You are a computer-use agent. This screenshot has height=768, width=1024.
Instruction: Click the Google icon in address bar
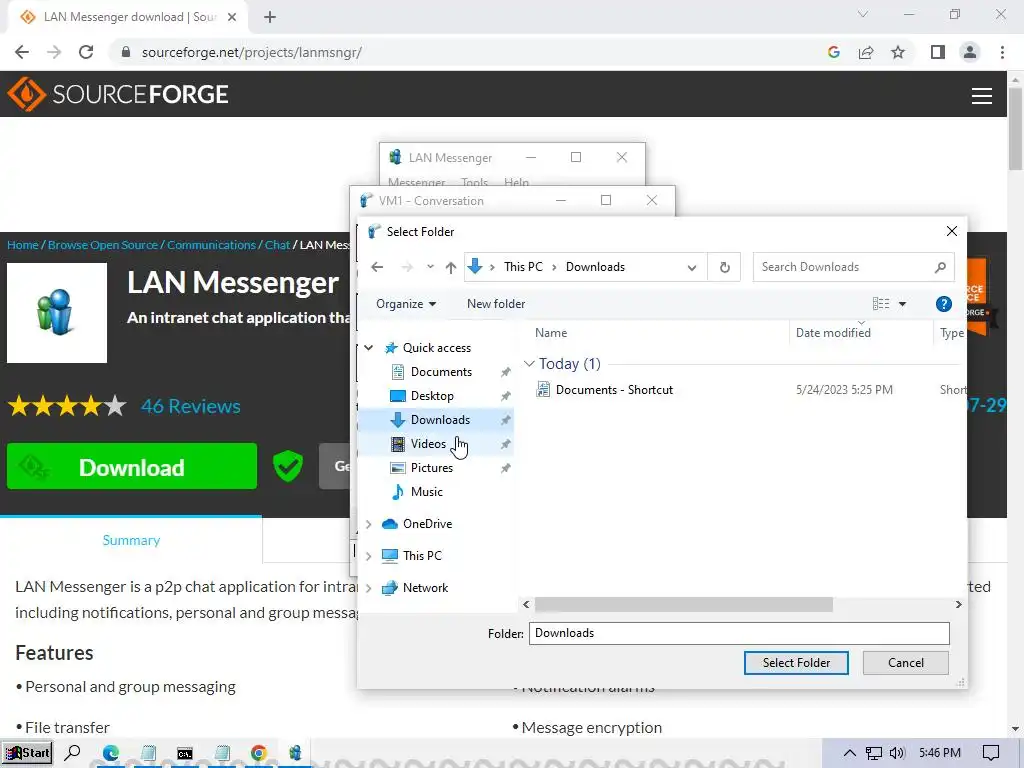(833, 52)
